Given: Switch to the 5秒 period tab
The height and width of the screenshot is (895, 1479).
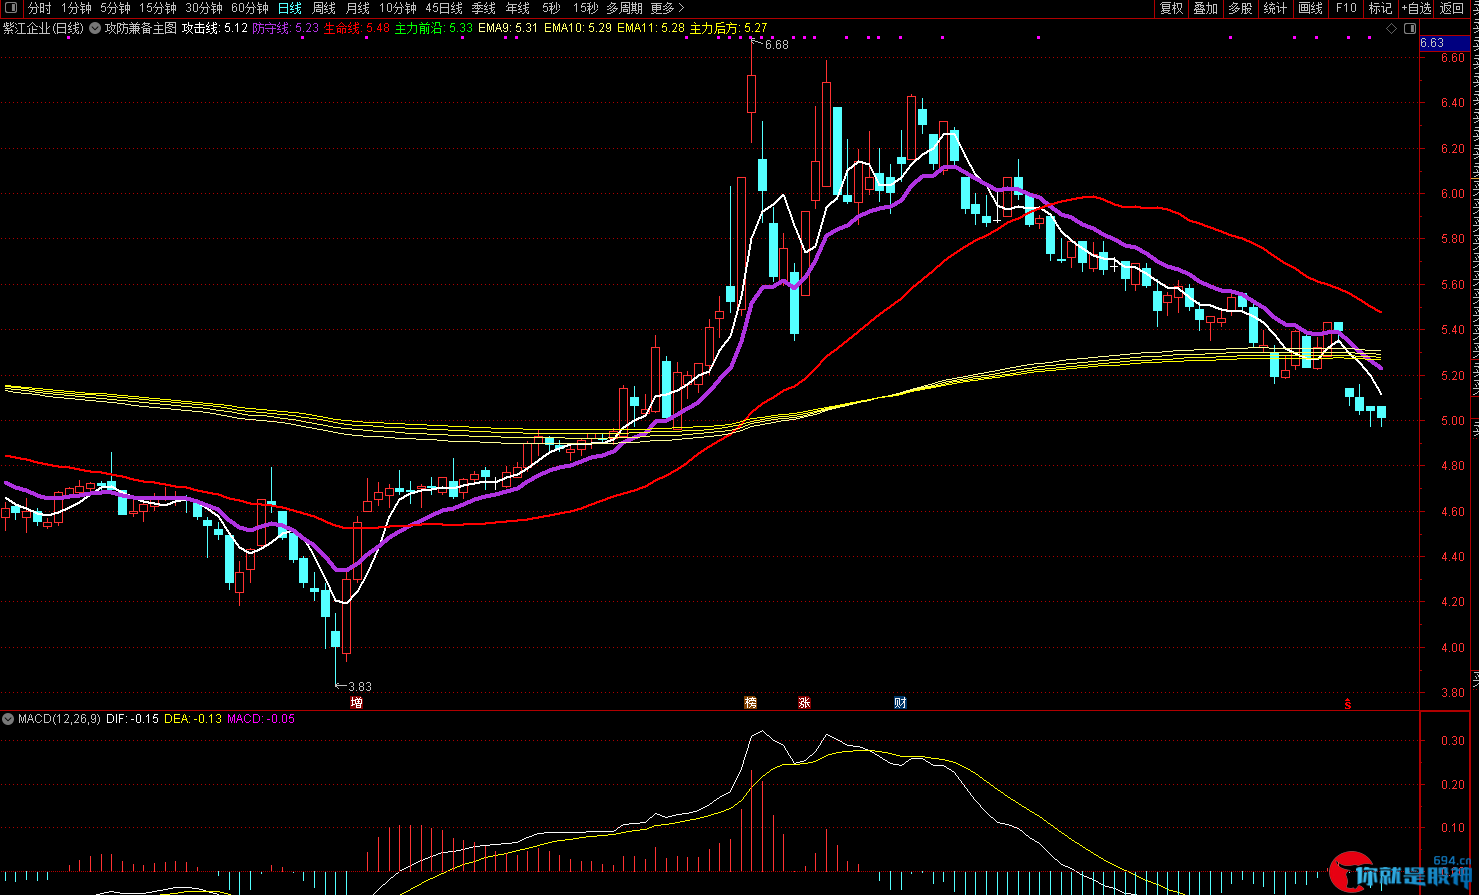Looking at the screenshot, I should (x=551, y=8).
